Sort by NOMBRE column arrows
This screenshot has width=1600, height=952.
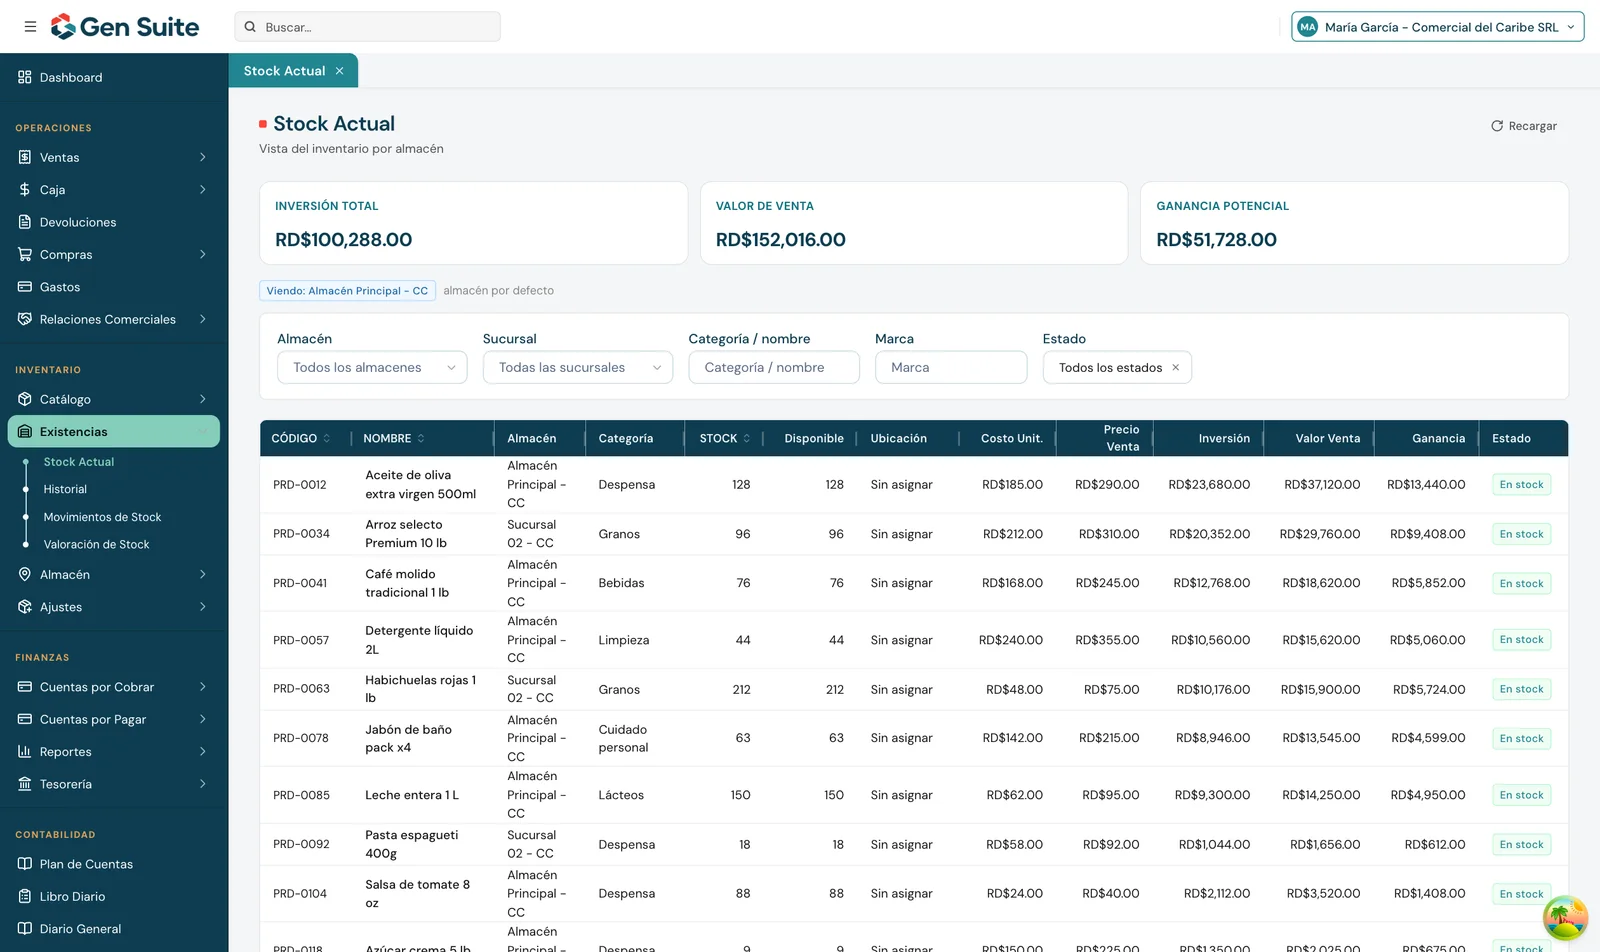(x=421, y=439)
